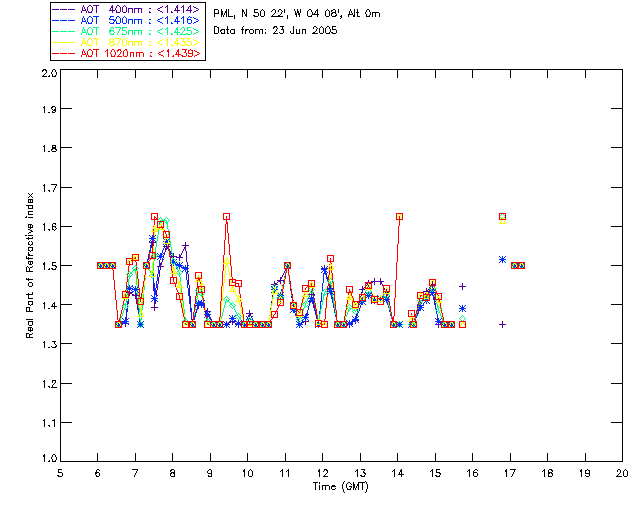This screenshot has height=512, width=640.
Task: Click the x-axis tick label 20
Action: [622, 473]
